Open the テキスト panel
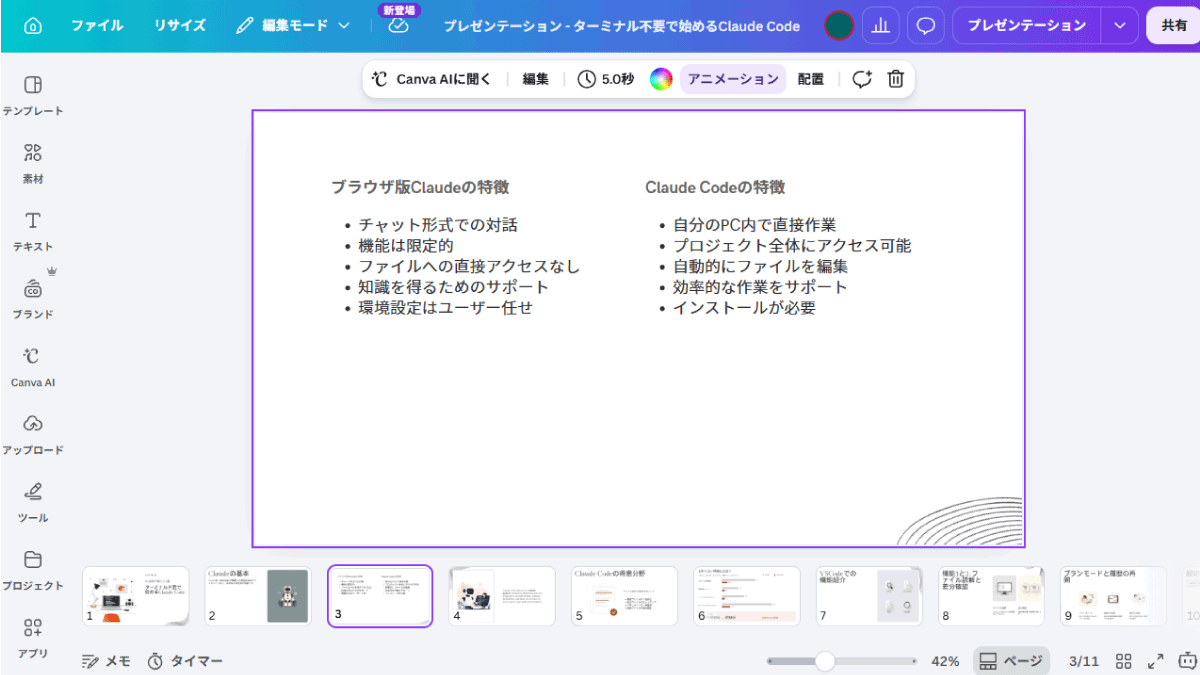The image size is (1200, 675). [32, 231]
